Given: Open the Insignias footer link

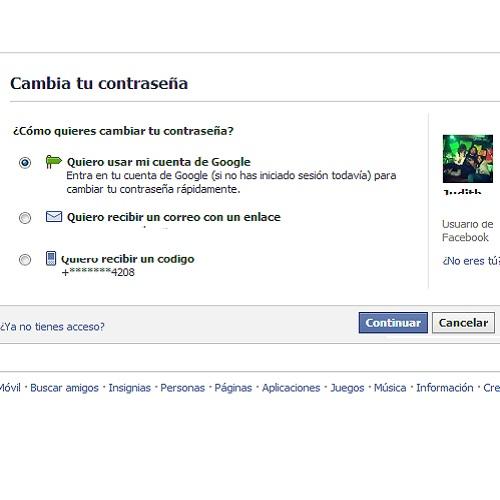Looking at the screenshot, I should [x=129, y=388].
